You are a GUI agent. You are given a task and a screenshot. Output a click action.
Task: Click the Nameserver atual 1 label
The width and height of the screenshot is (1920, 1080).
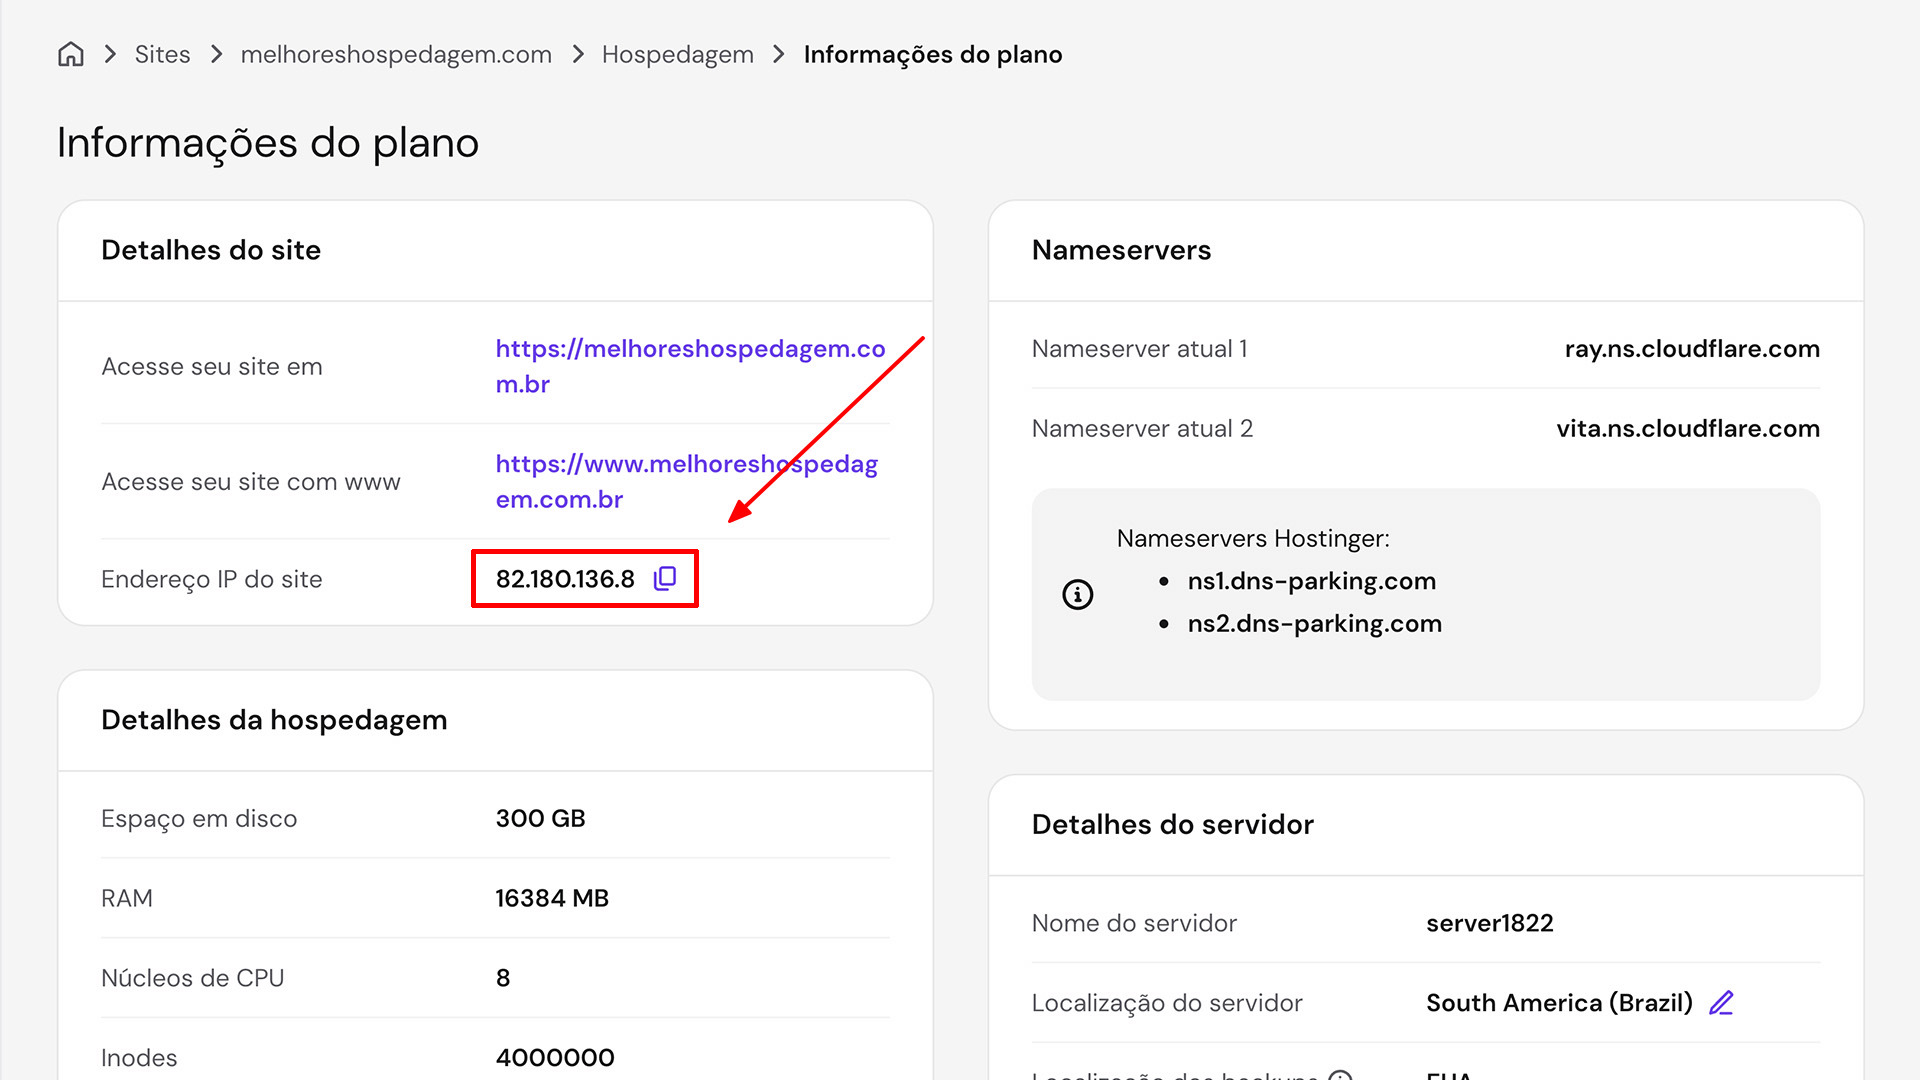(1139, 349)
